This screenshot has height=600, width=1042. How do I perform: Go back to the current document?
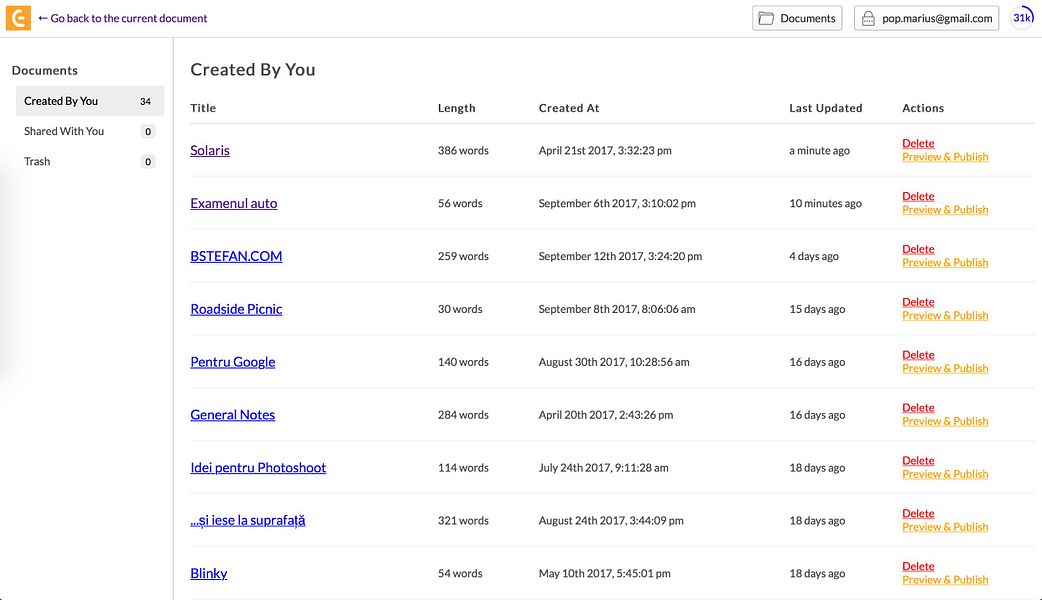tap(123, 18)
